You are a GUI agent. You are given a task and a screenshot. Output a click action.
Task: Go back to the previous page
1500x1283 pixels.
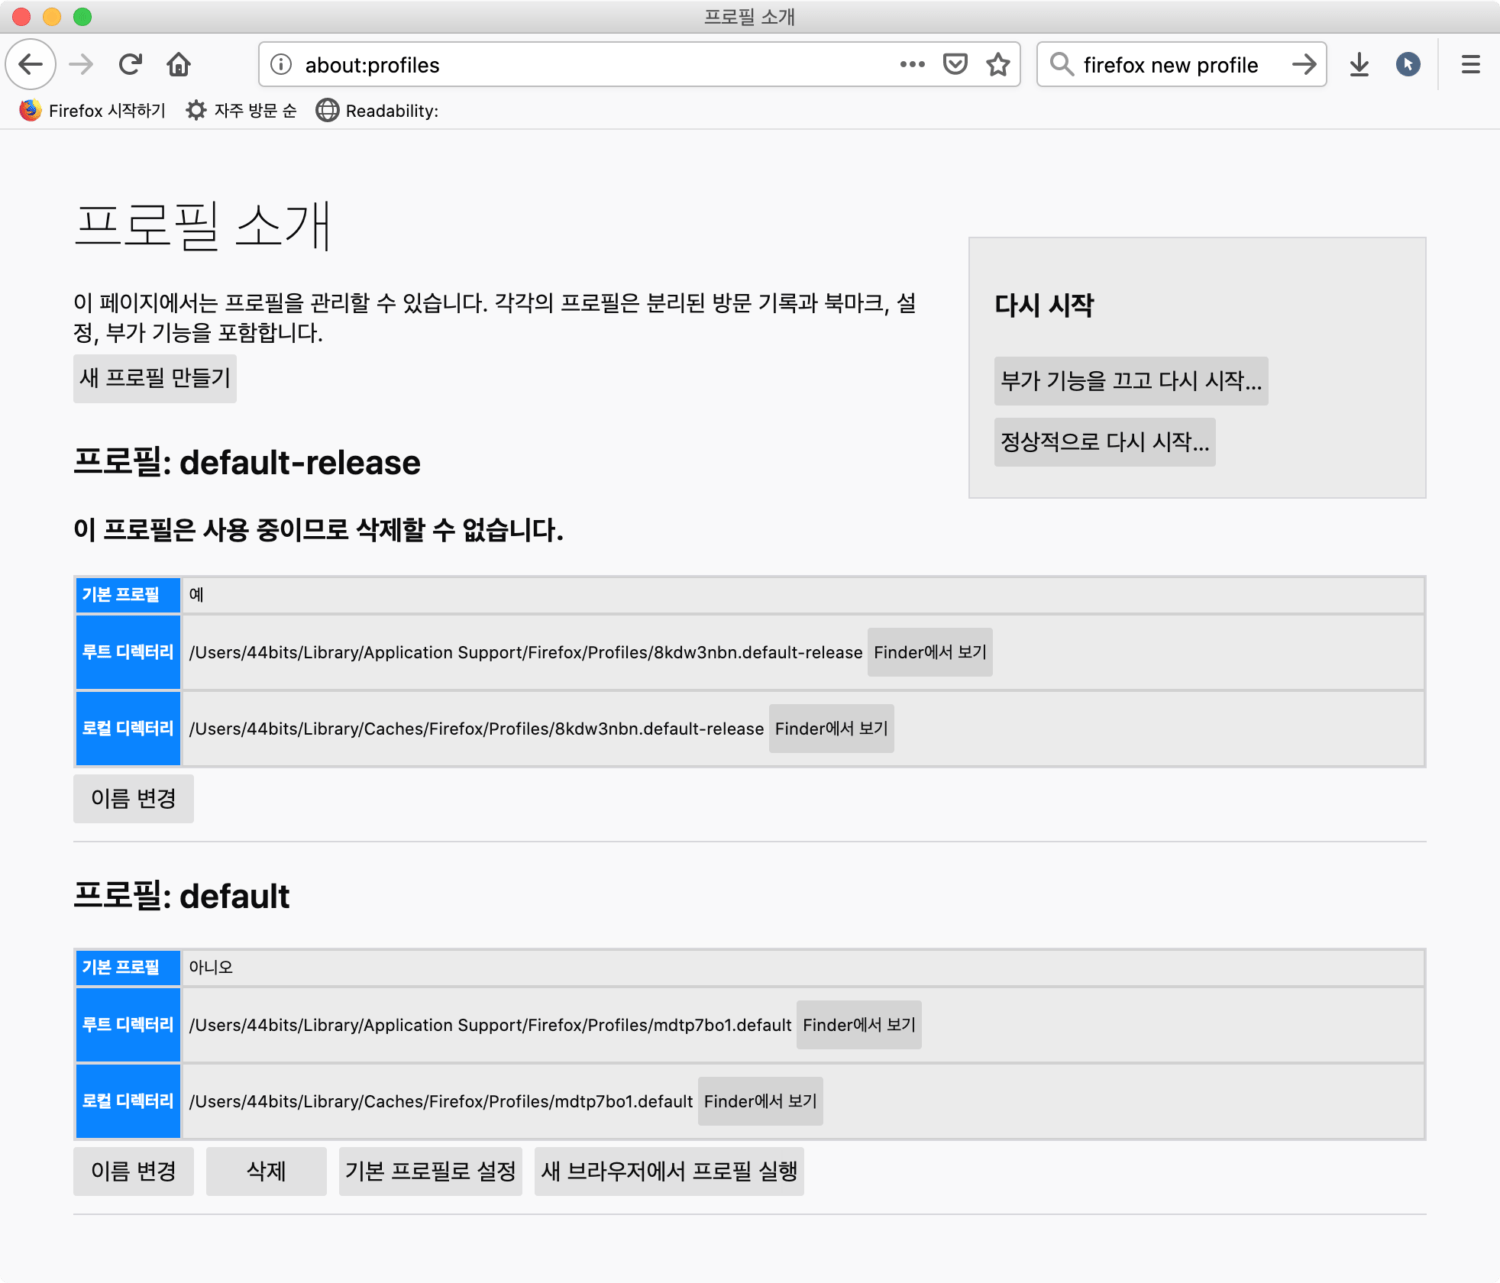coord(31,65)
